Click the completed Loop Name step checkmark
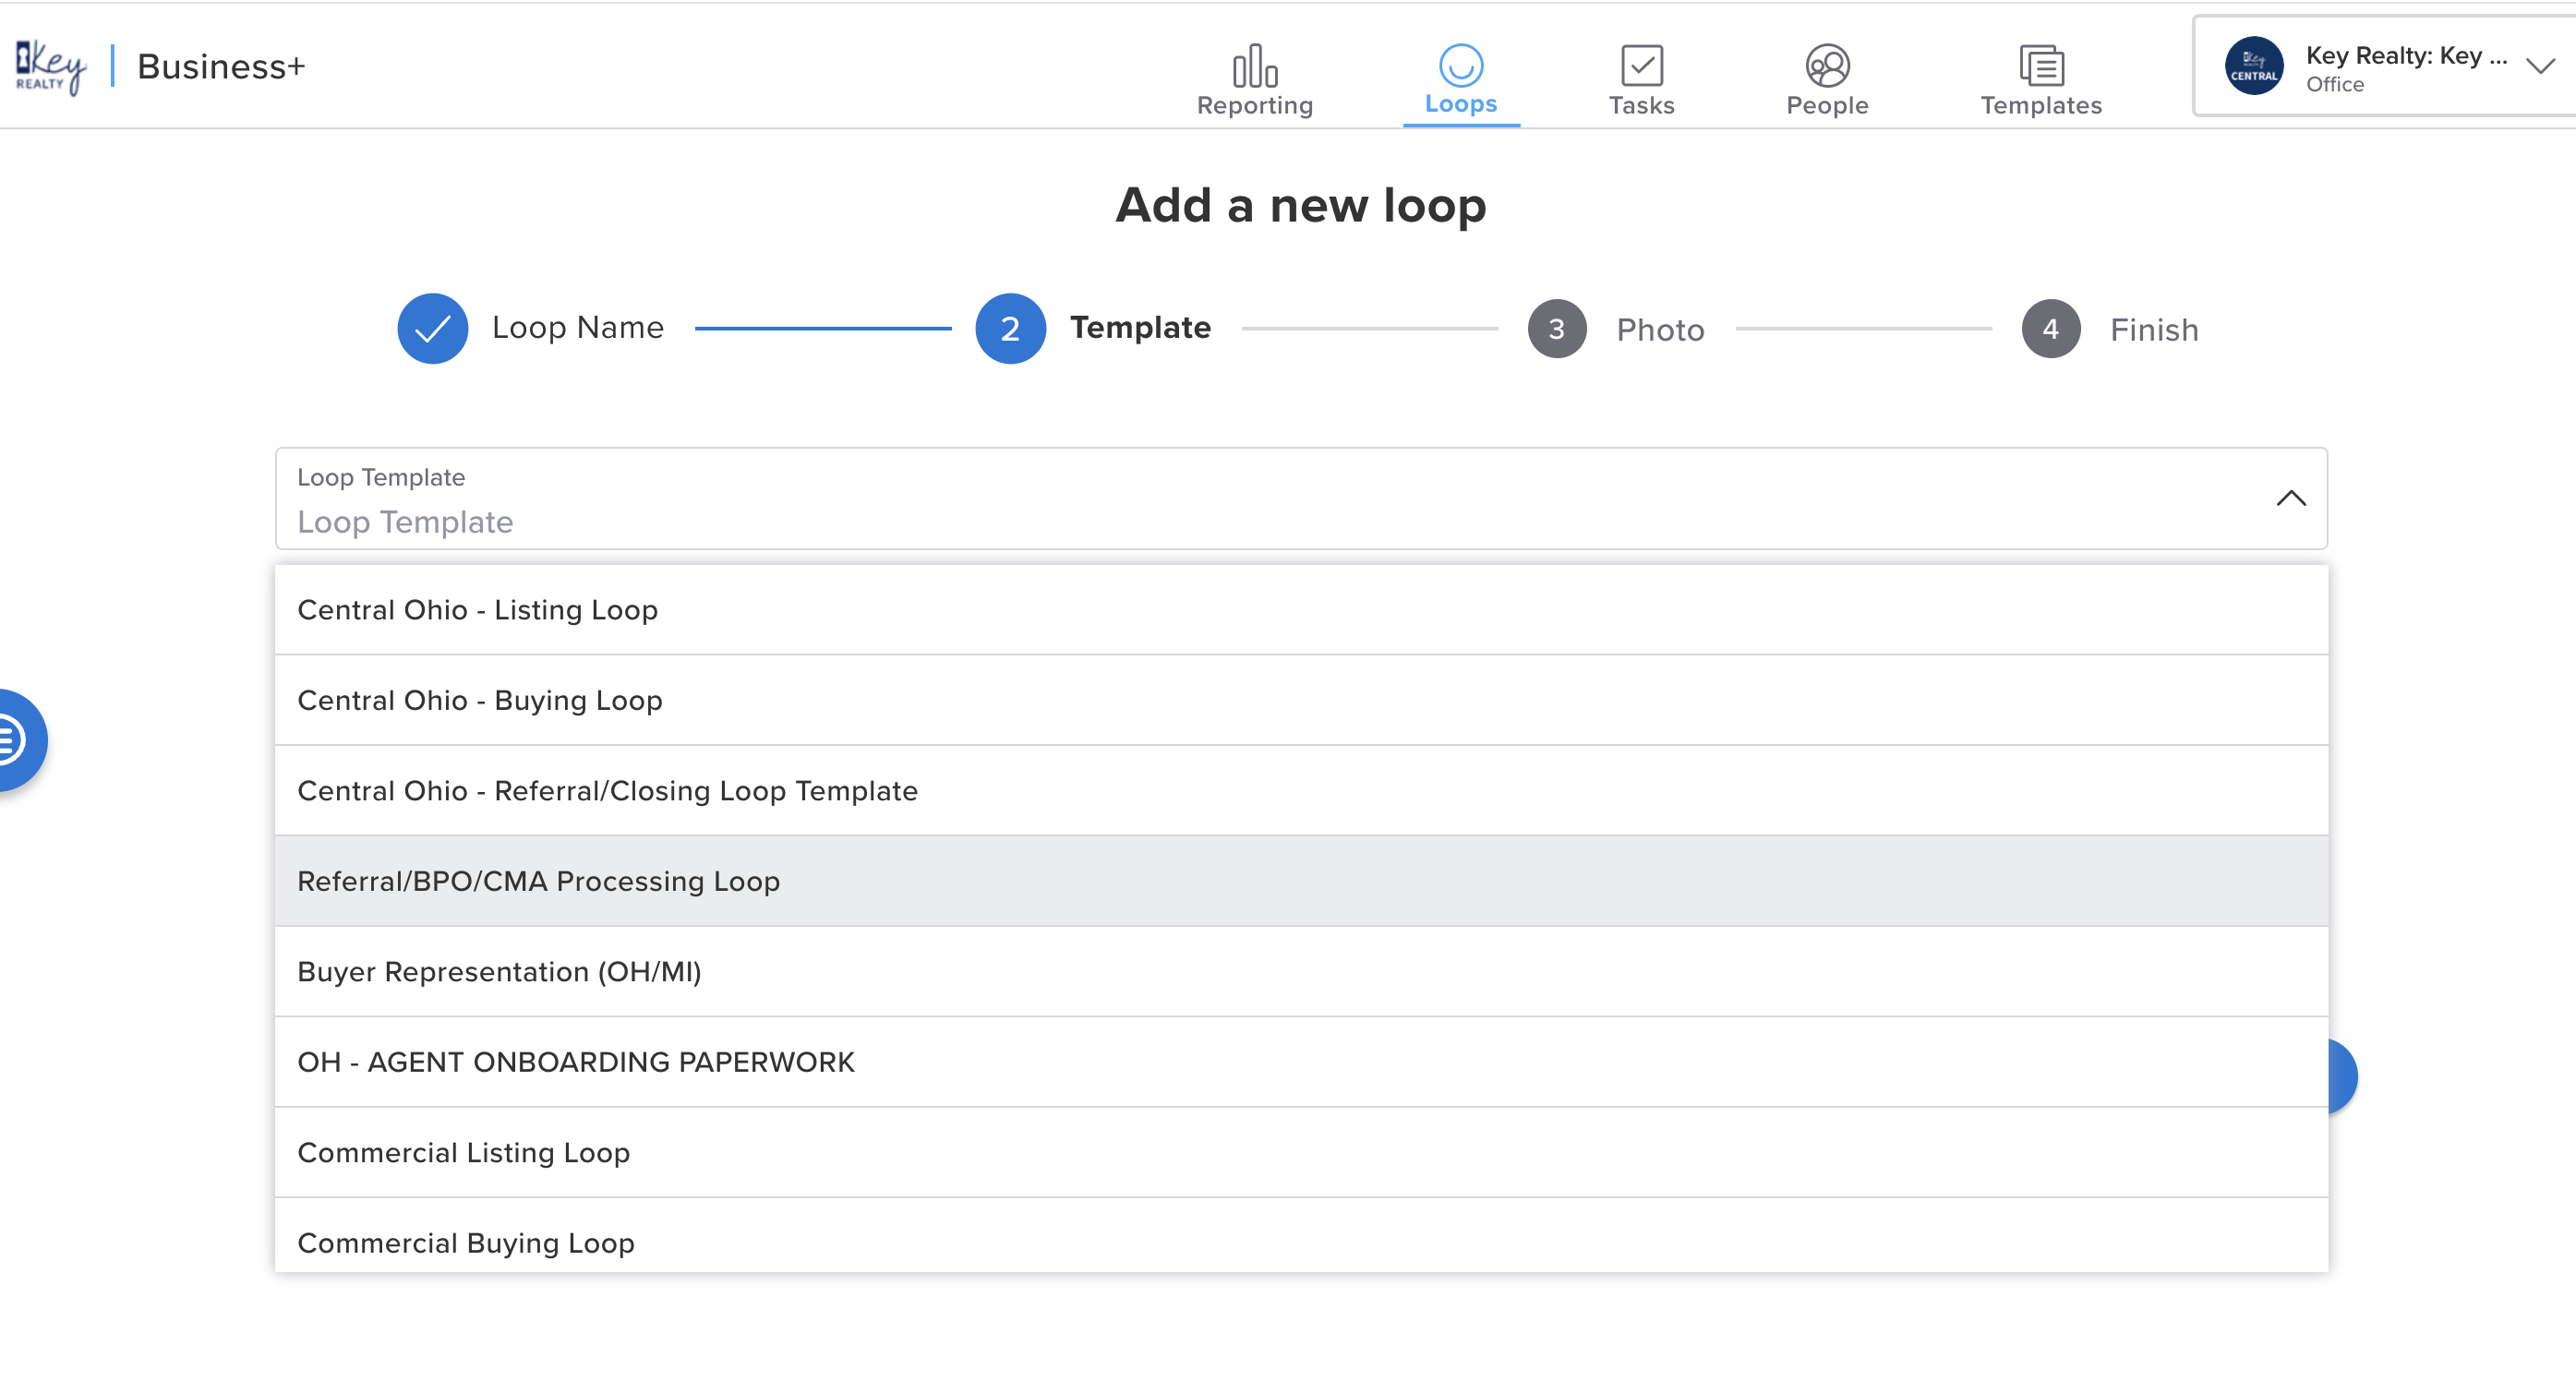 point(433,328)
